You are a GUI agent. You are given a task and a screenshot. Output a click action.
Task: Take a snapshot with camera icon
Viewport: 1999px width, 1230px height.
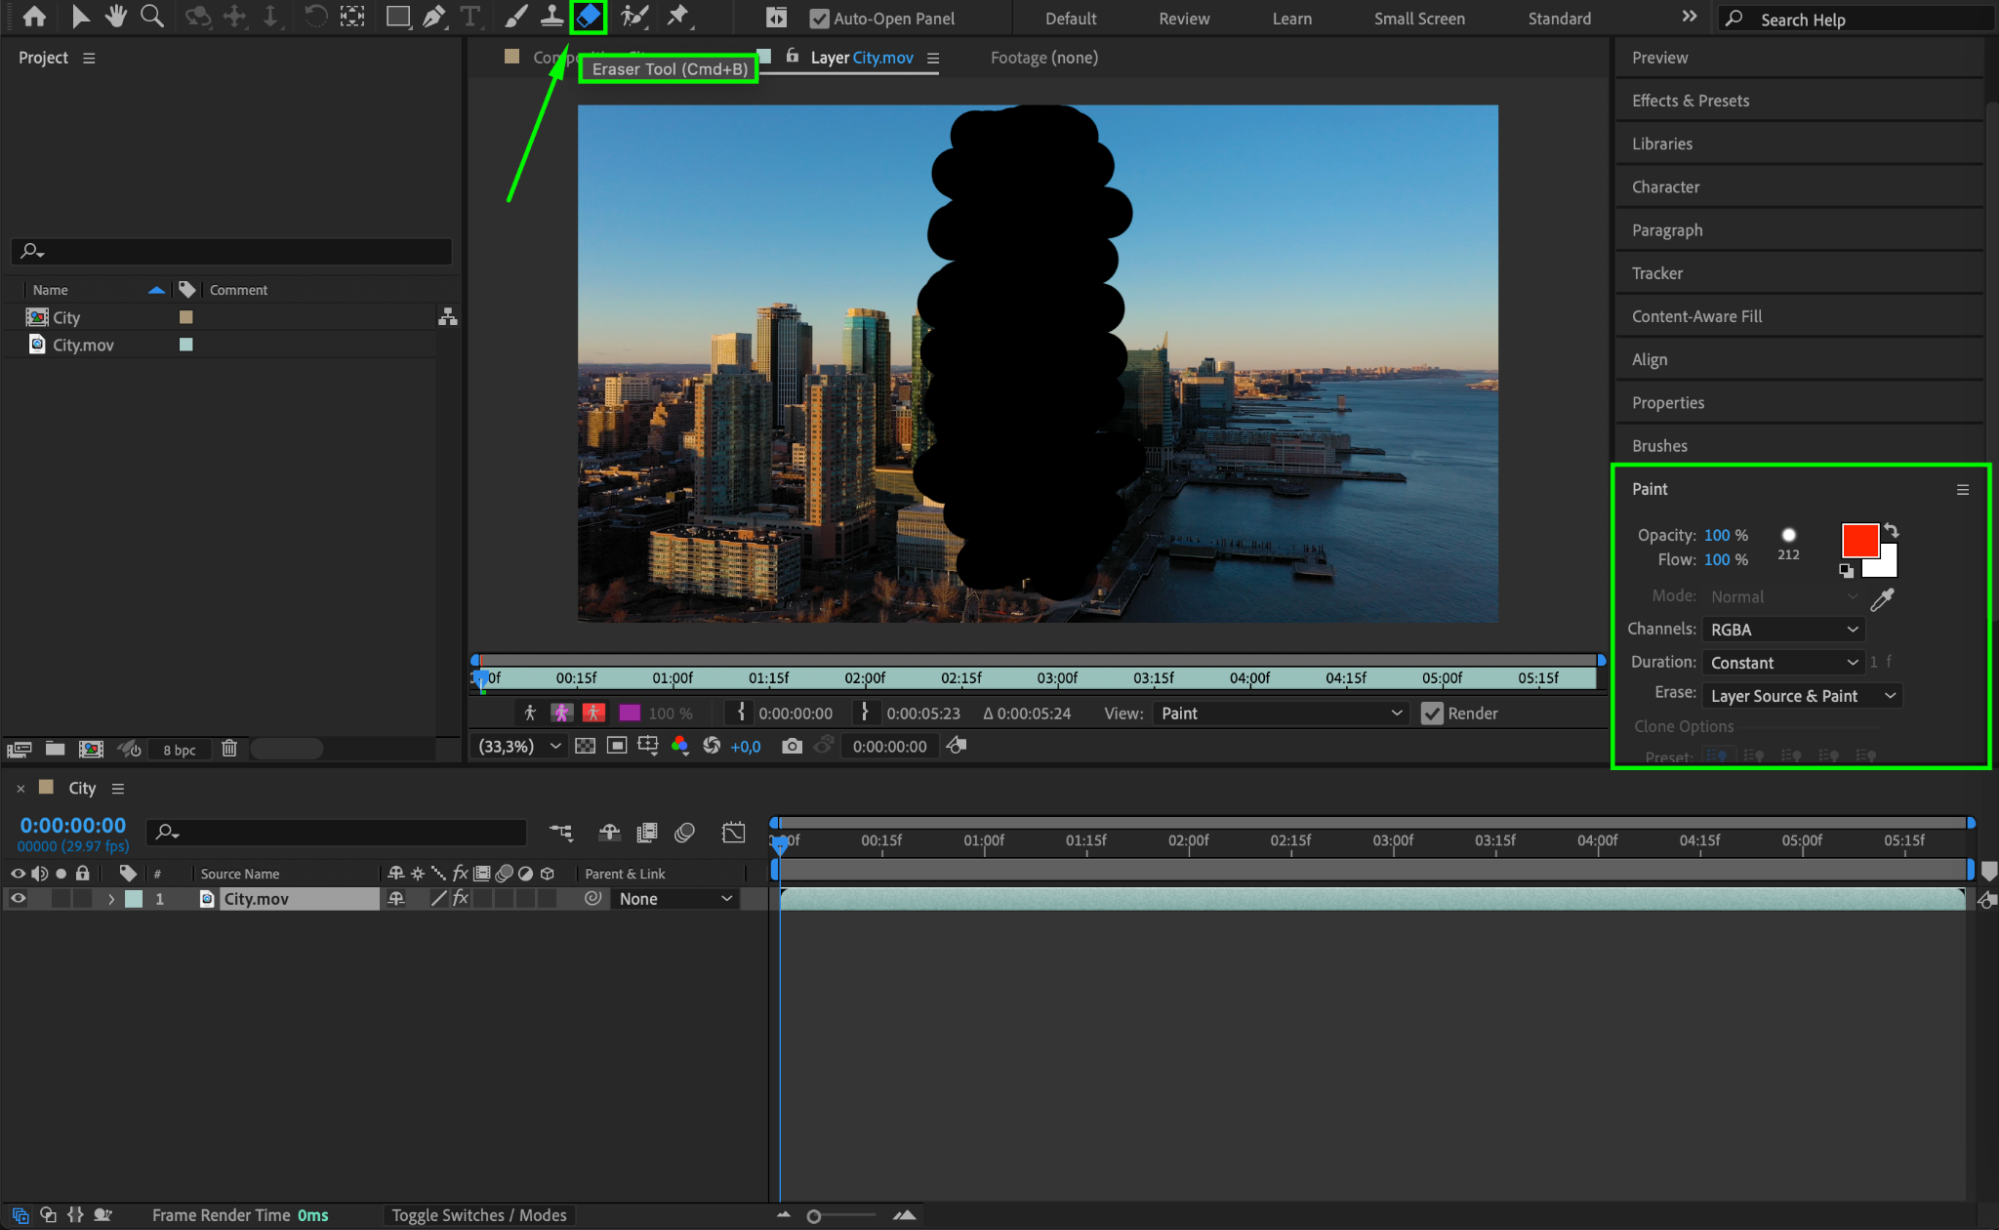[x=791, y=746]
